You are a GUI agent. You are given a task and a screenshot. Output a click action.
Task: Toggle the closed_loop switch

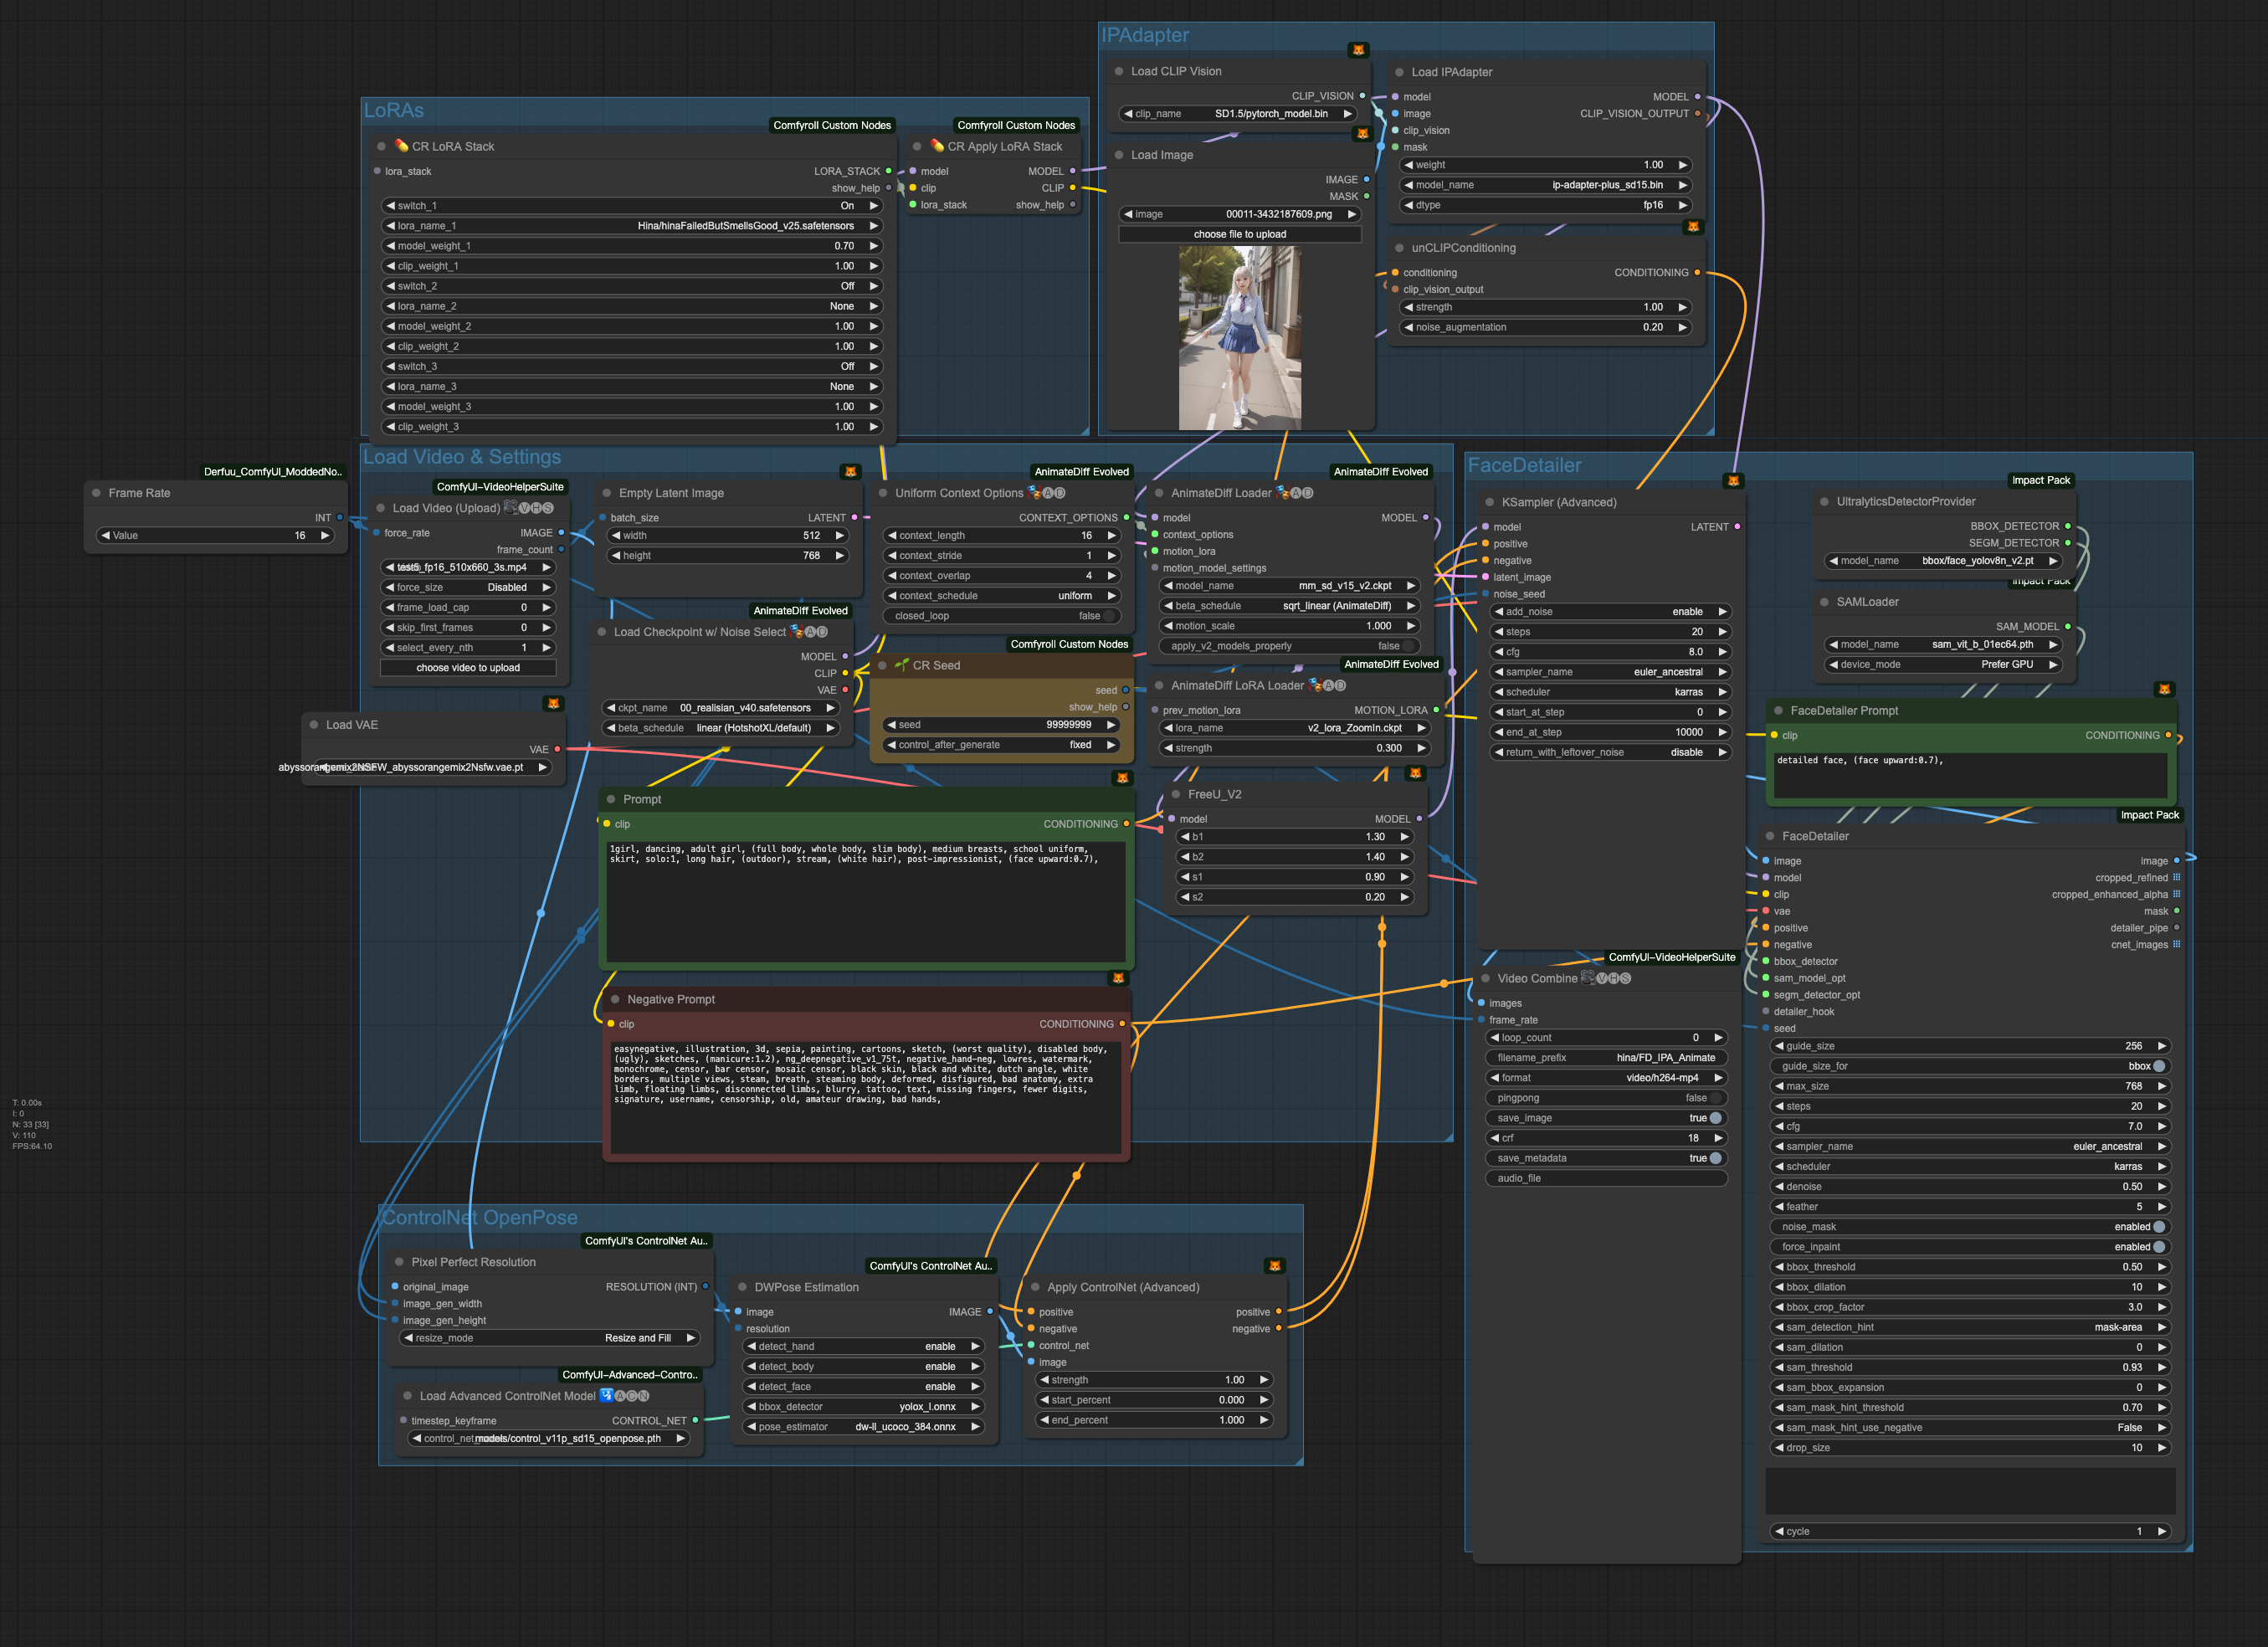[x=1108, y=616]
